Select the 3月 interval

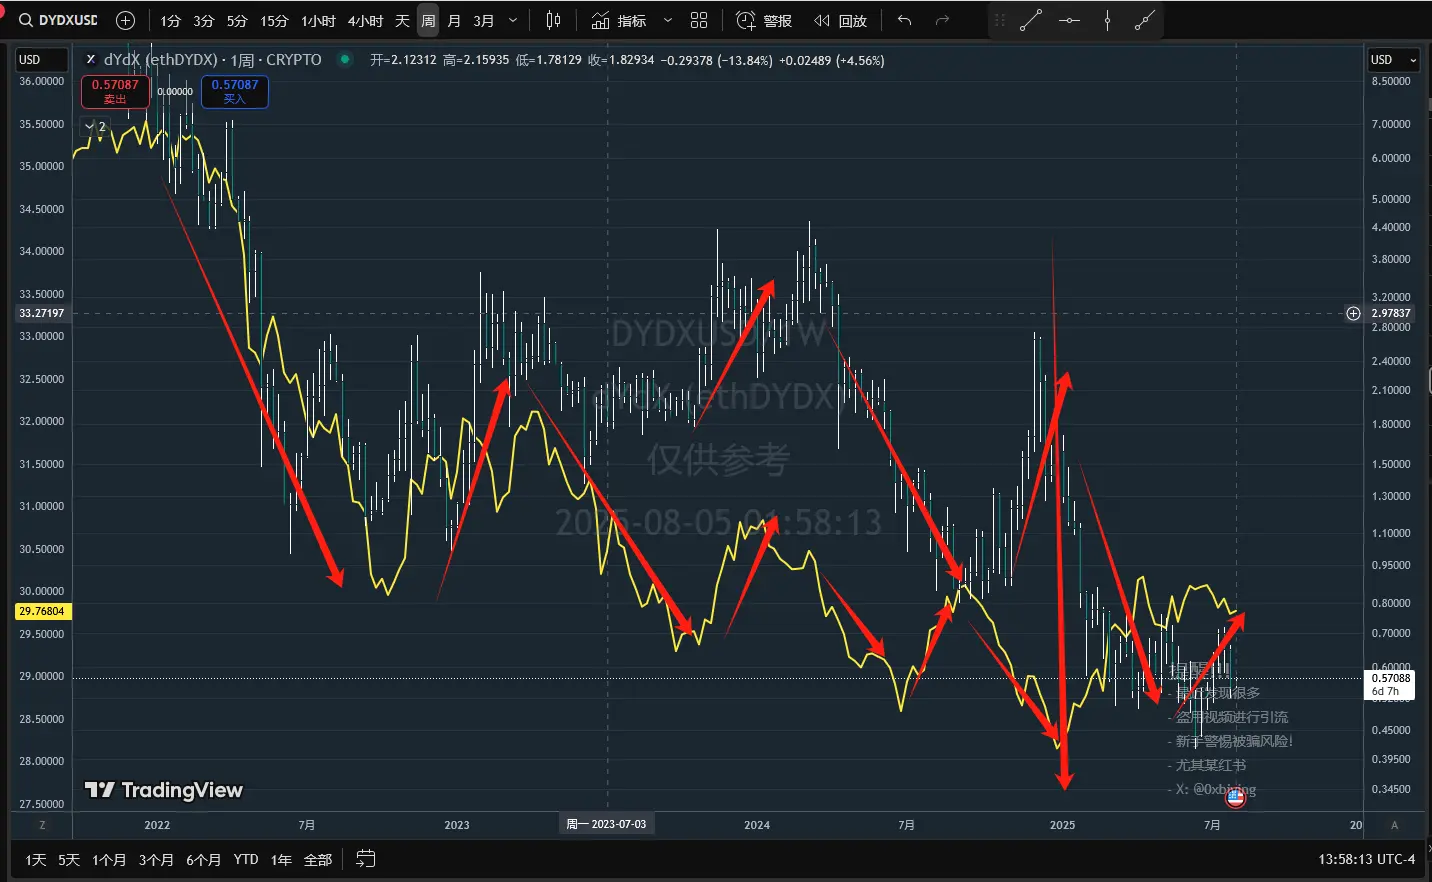484,20
